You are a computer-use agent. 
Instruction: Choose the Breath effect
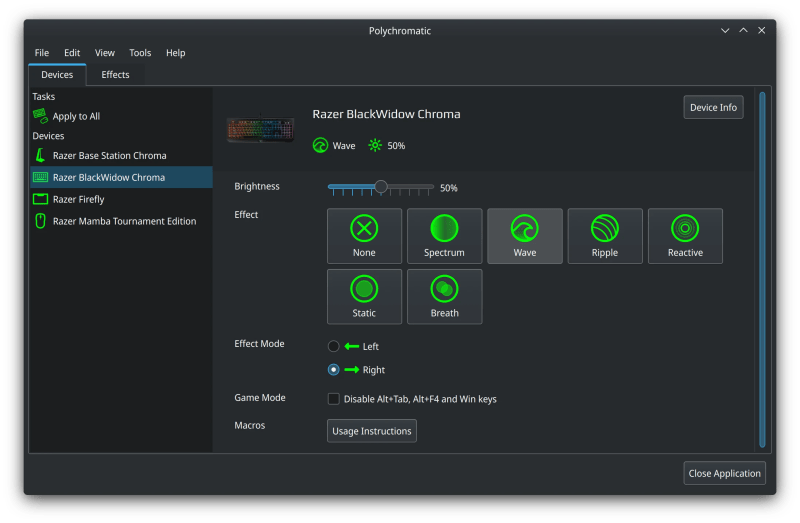[x=444, y=296]
